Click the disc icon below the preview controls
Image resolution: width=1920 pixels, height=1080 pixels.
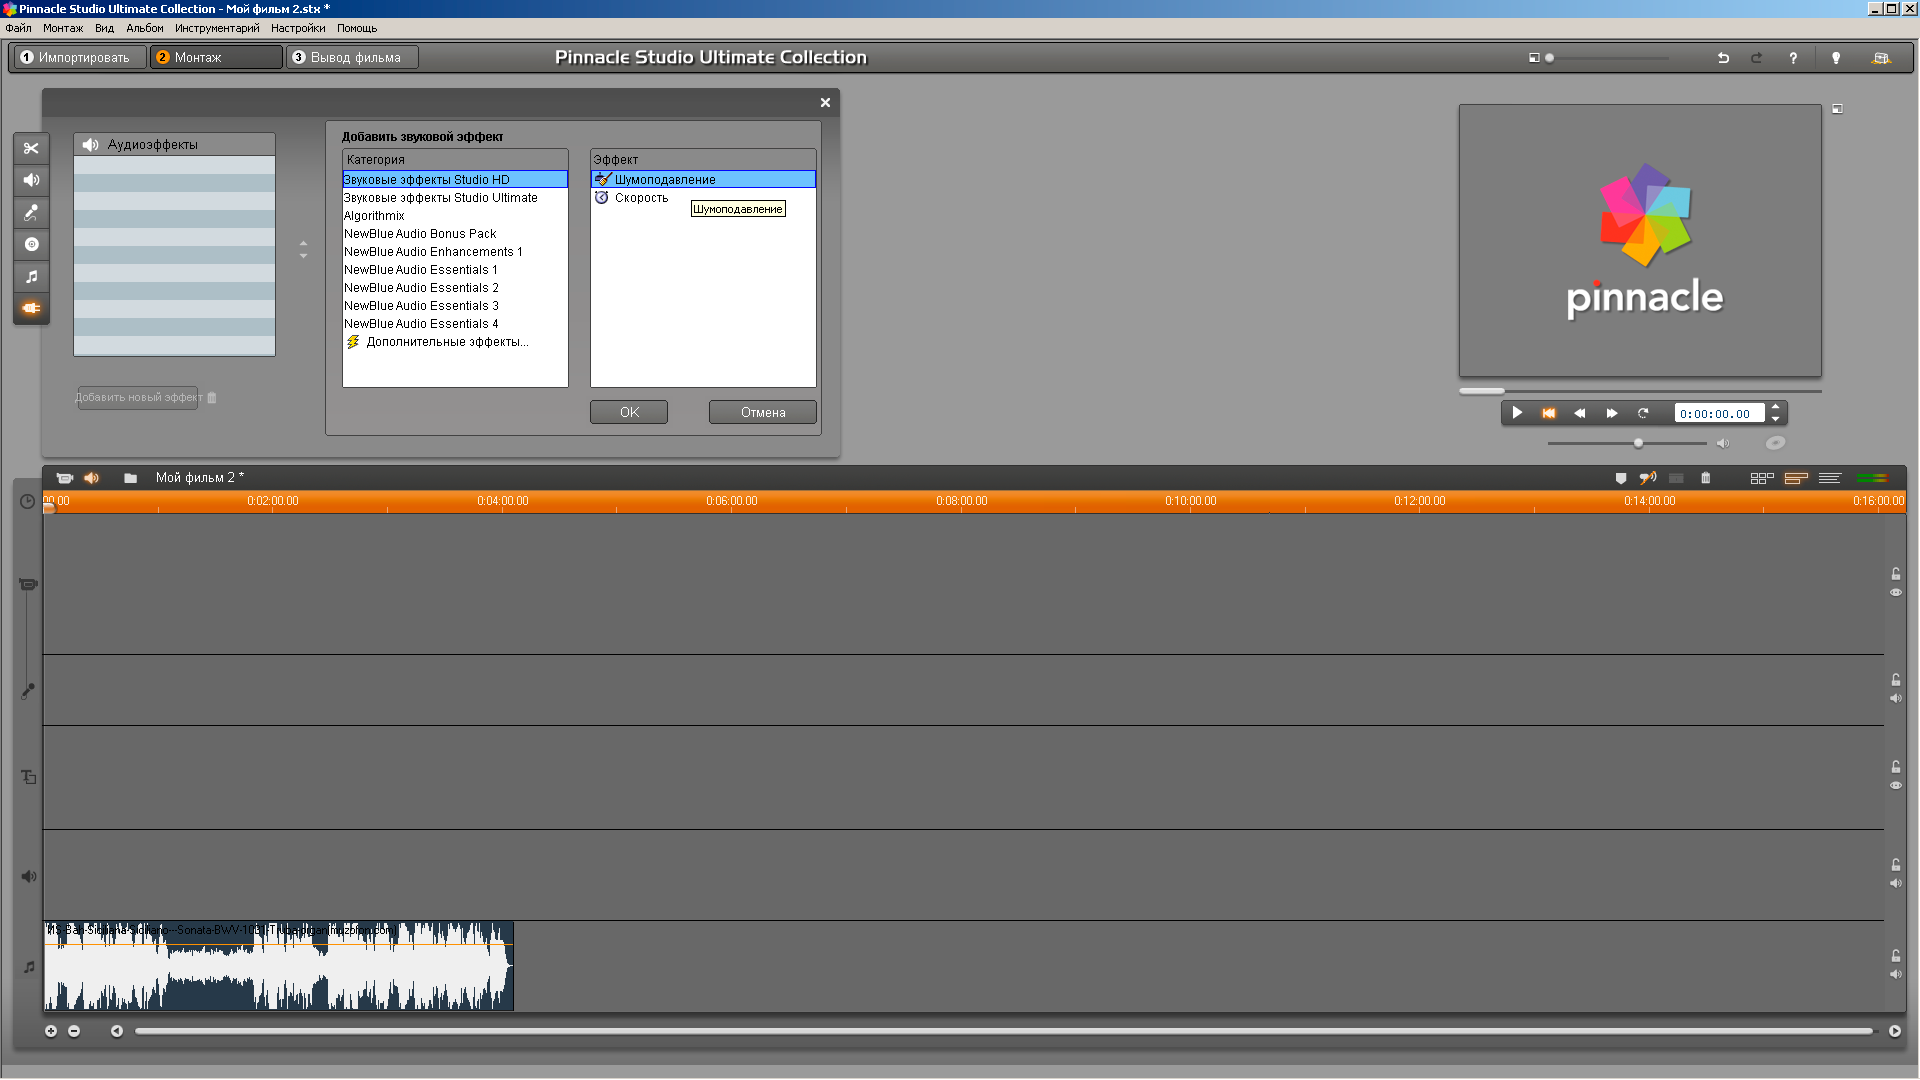click(1775, 443)
